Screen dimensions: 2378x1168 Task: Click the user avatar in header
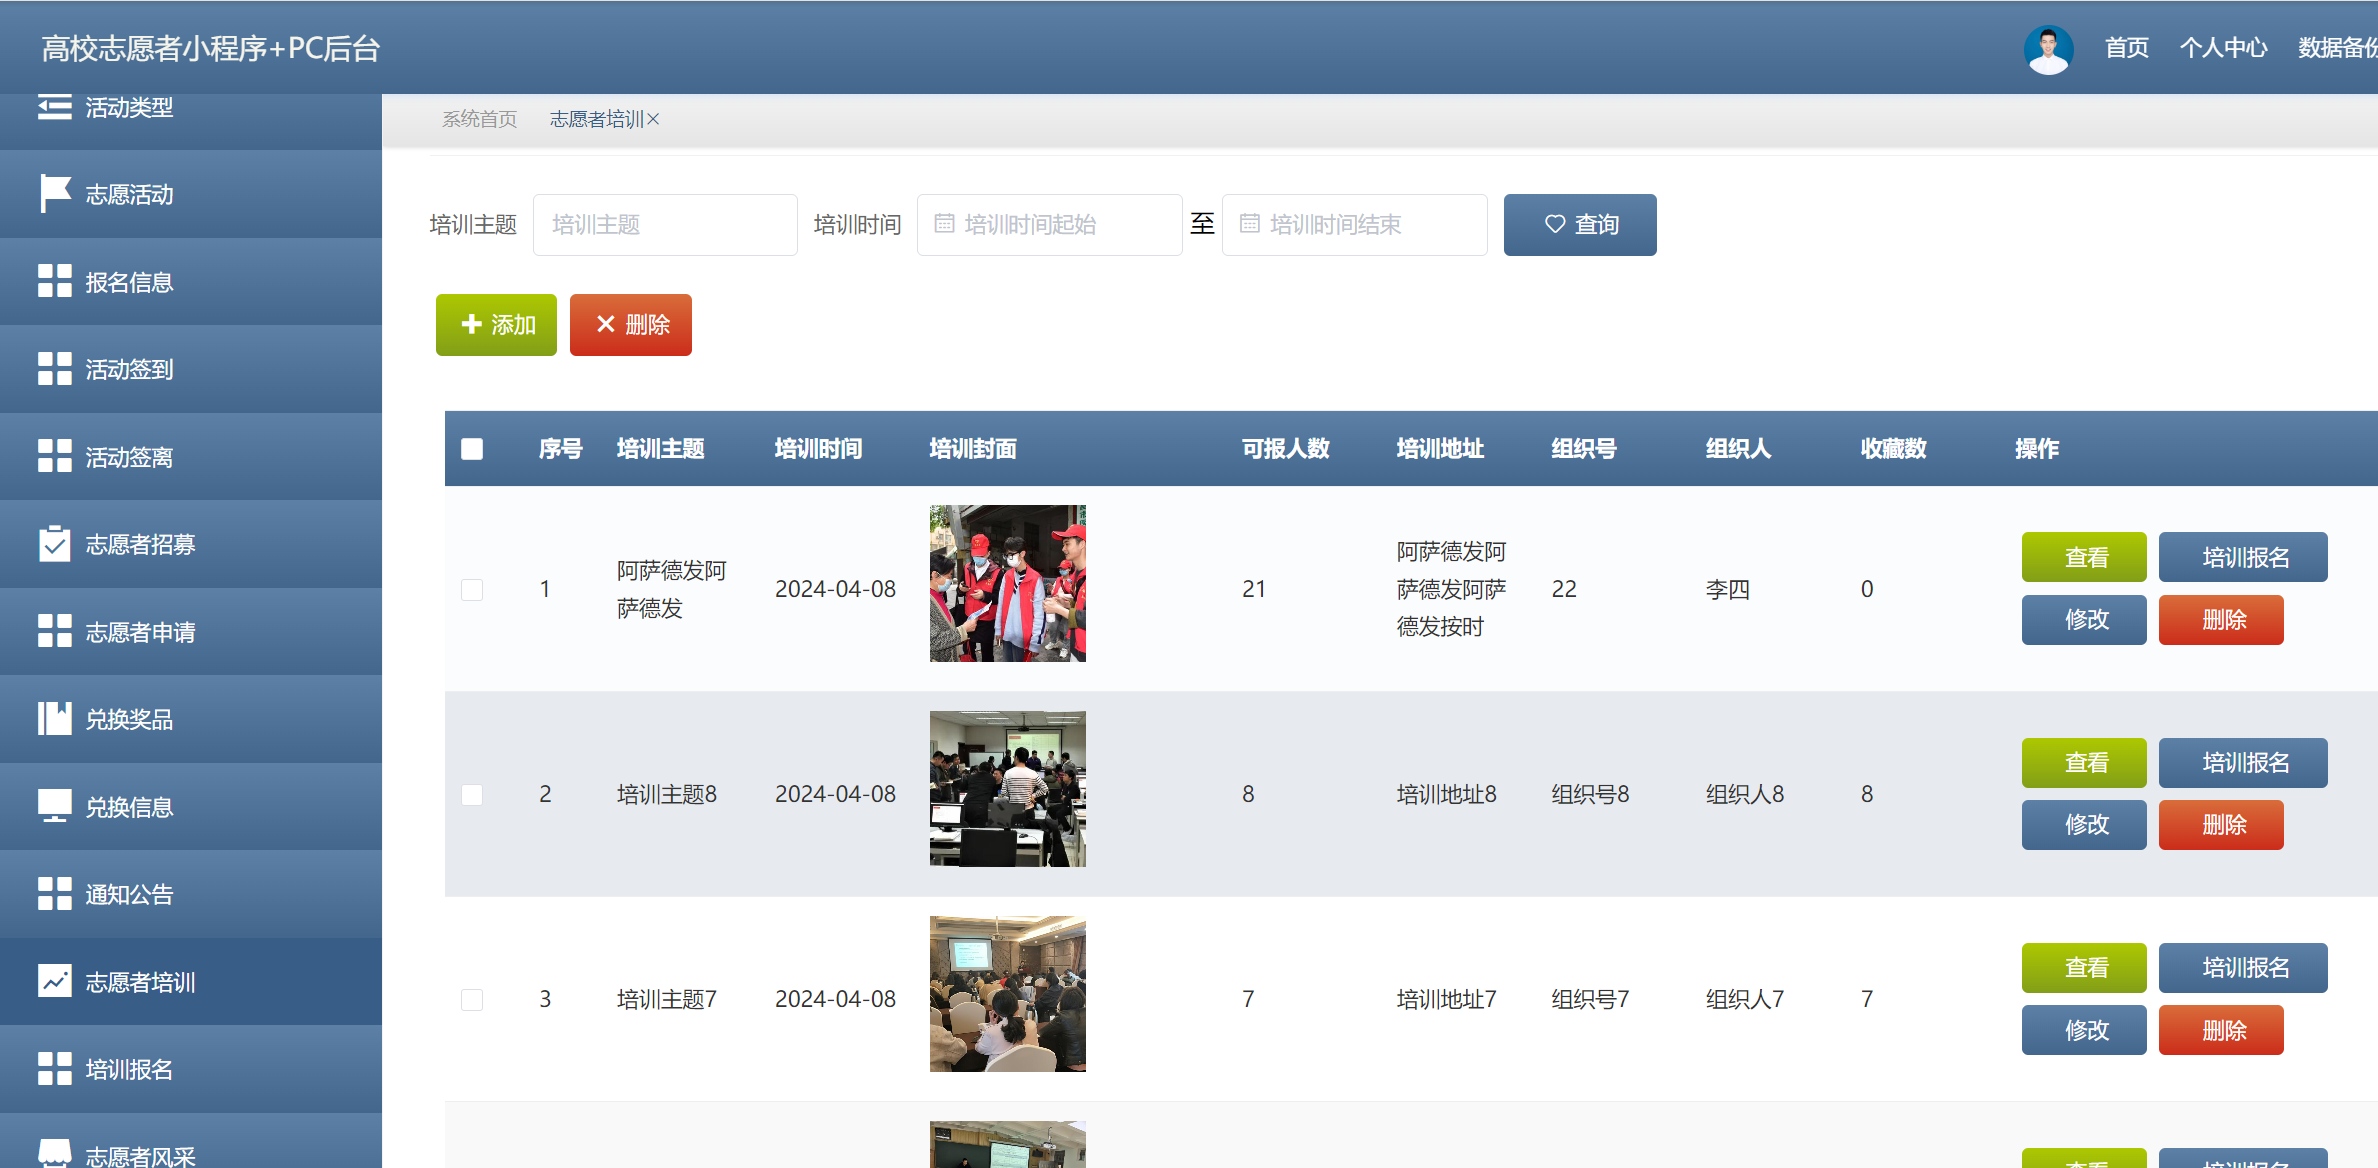pos(2048,48)
